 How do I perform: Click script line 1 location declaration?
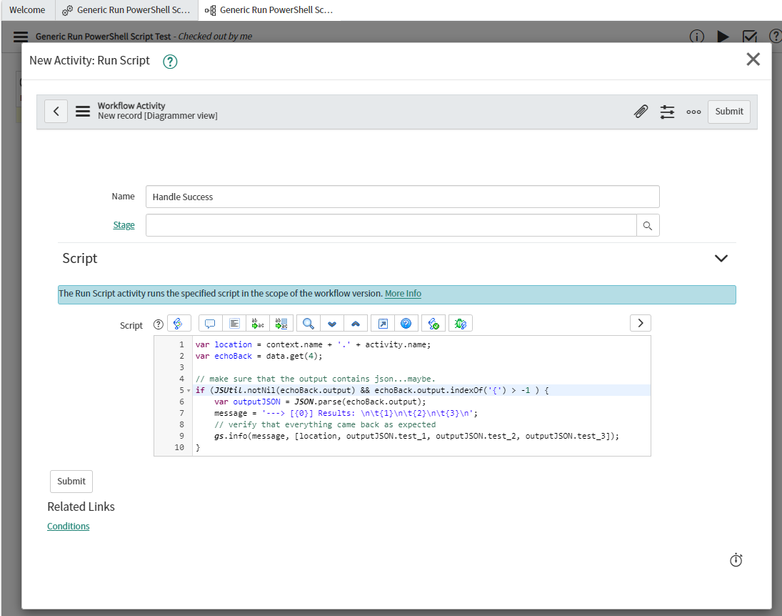click(313, 344)
